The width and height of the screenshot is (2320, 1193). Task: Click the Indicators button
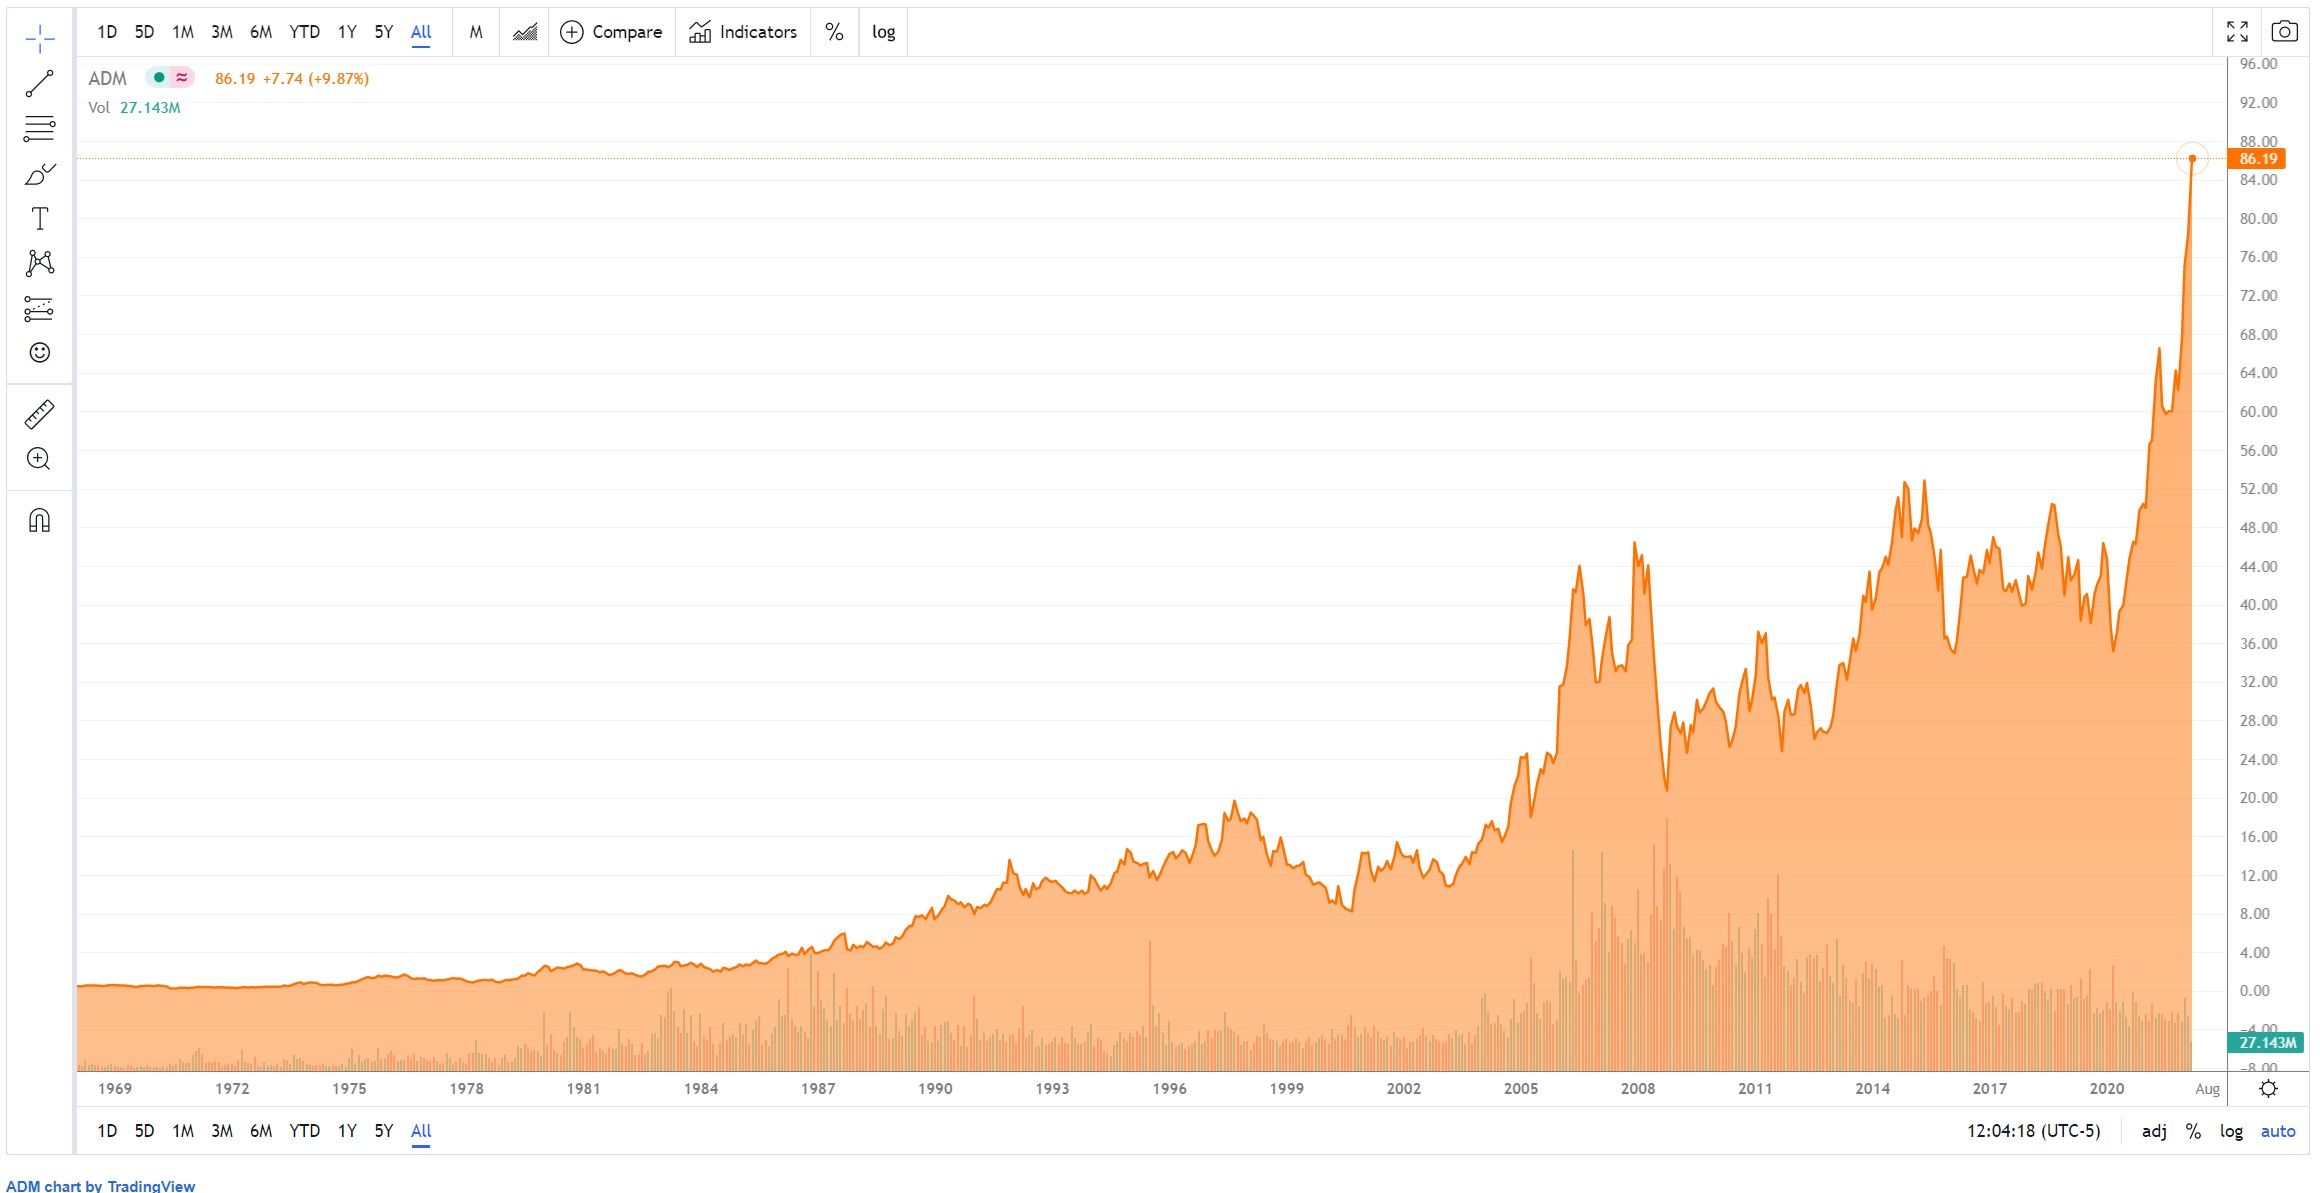click(x=743, y=32)
